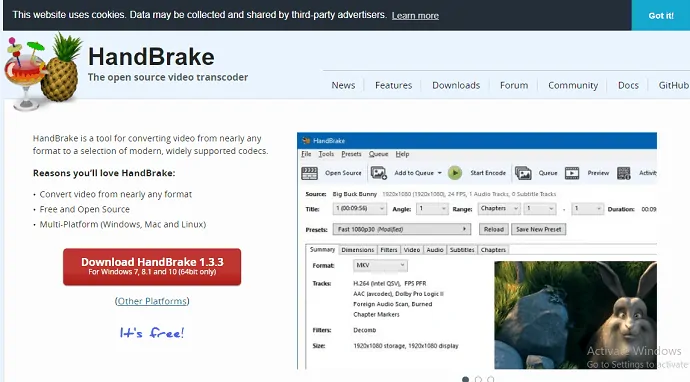The height and width of the screenshot is (382, 690).
Task: Click the Activity log icon
Action: click(624, 173)
